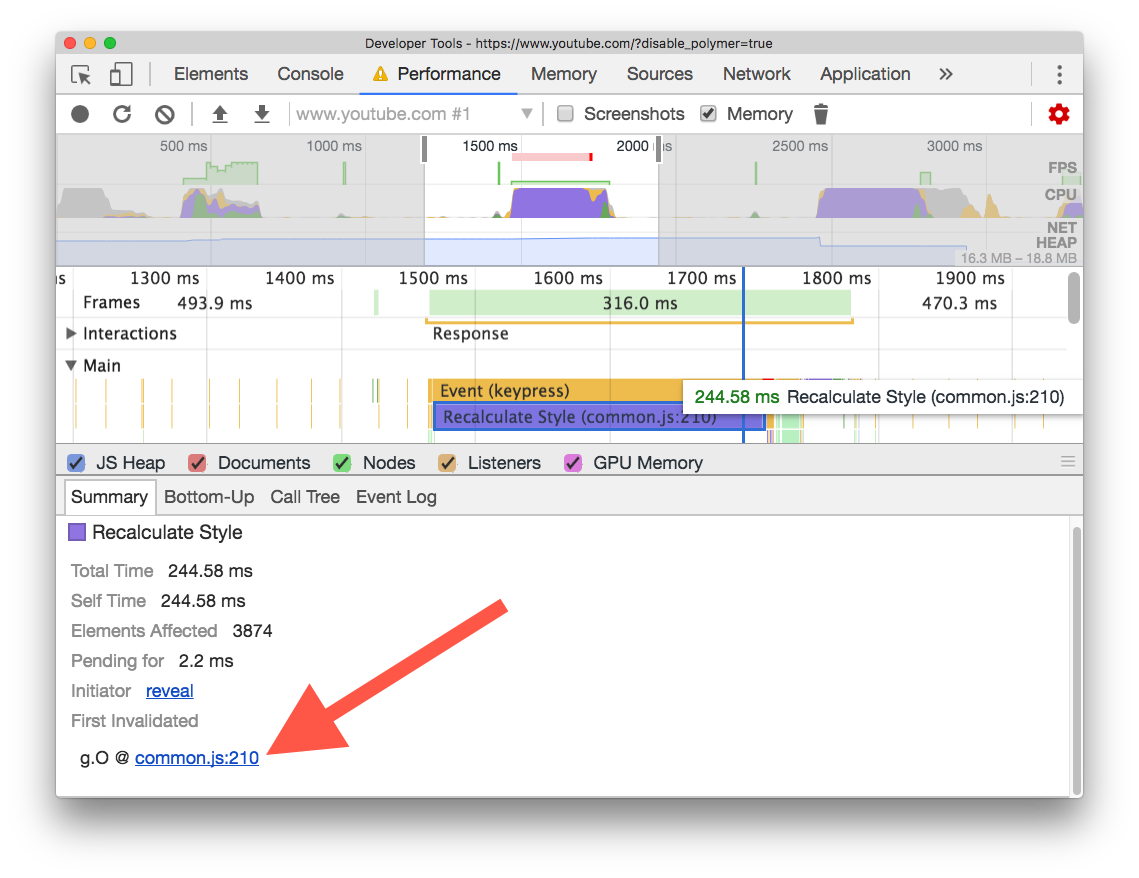Click the 316.0 ms frame block
The image size is (1139, 878).
640,303
